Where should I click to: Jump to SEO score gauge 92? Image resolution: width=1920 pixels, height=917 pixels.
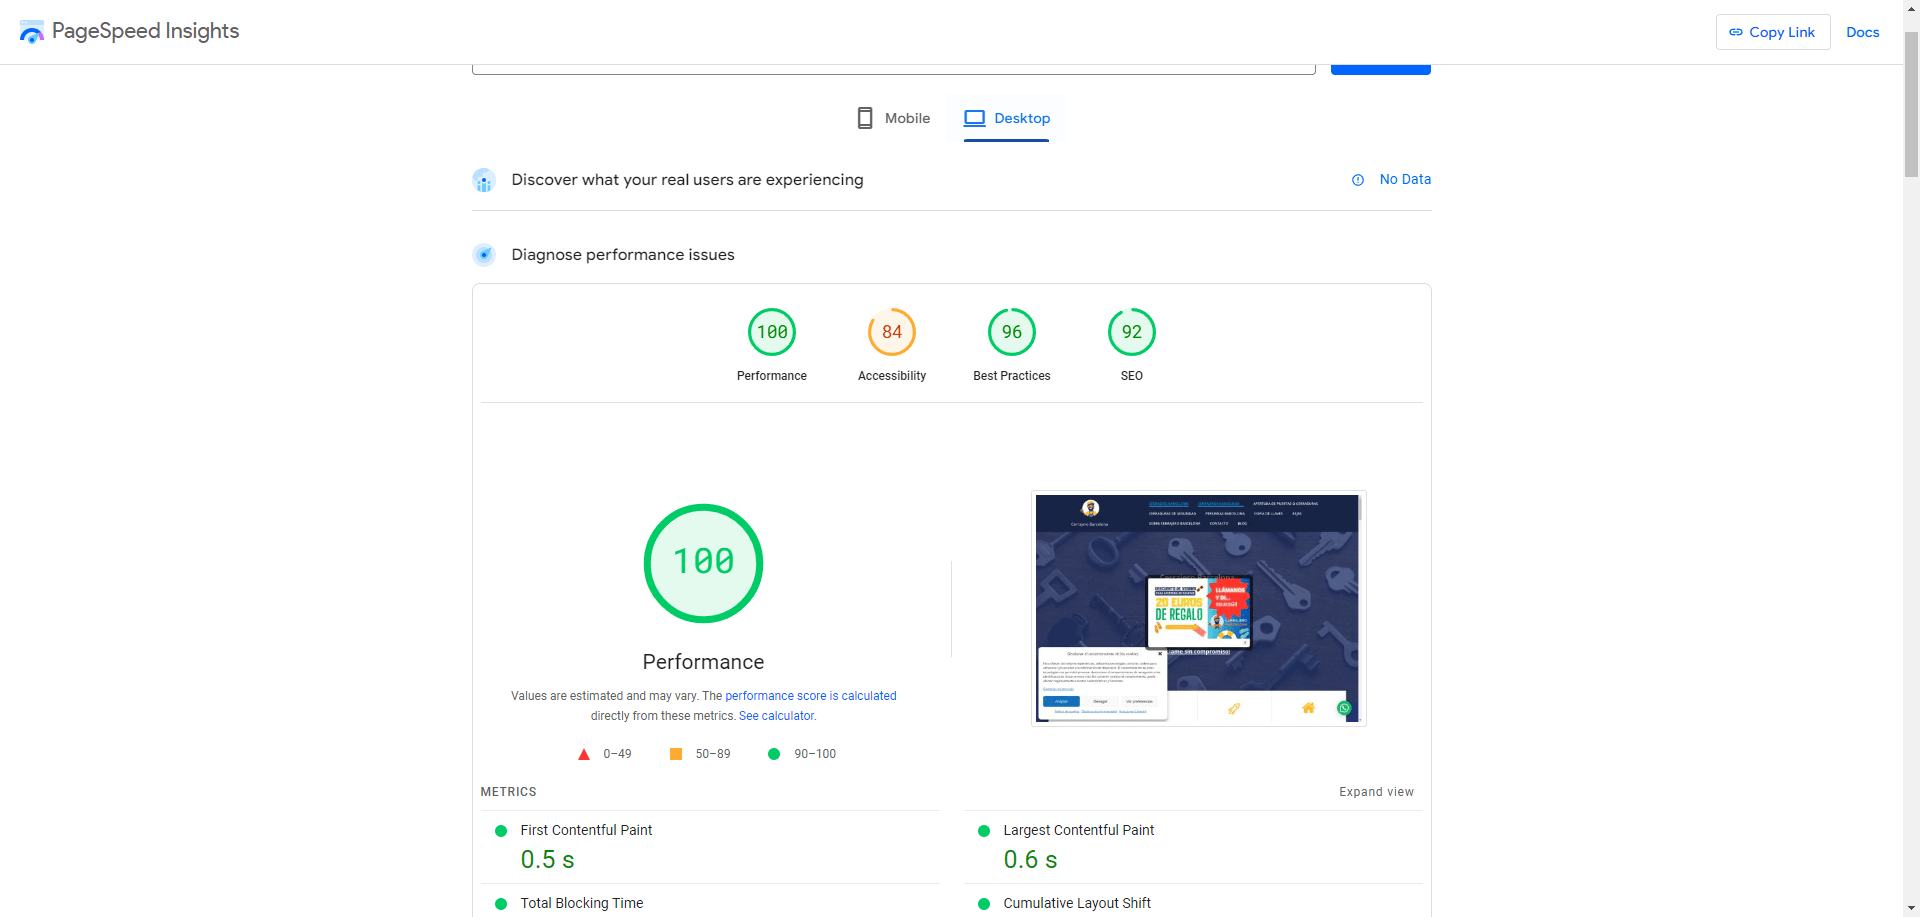(1132, 332)
